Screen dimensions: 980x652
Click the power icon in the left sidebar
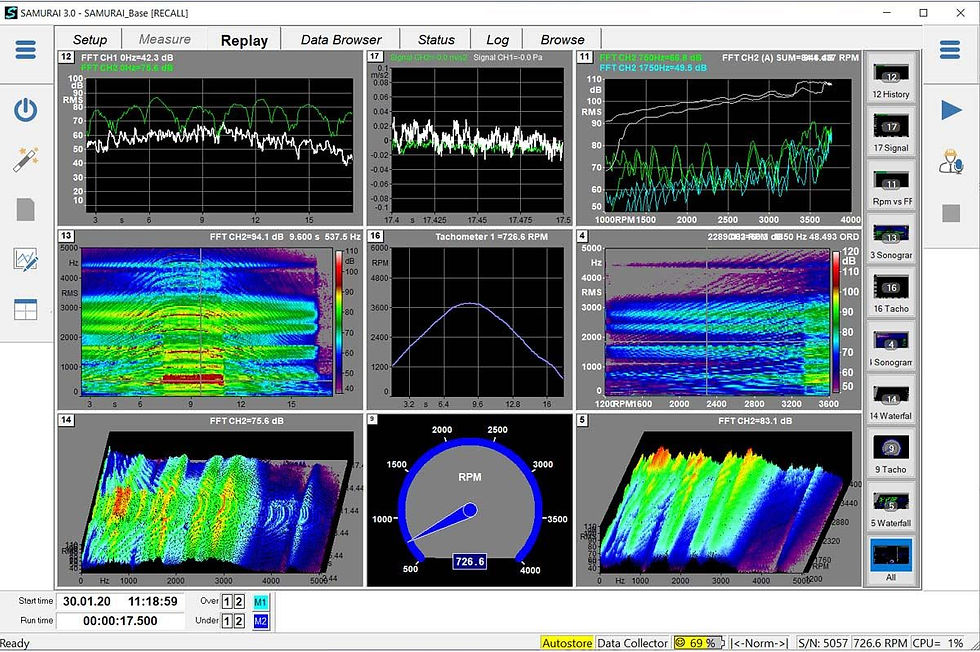click(27, 110)
